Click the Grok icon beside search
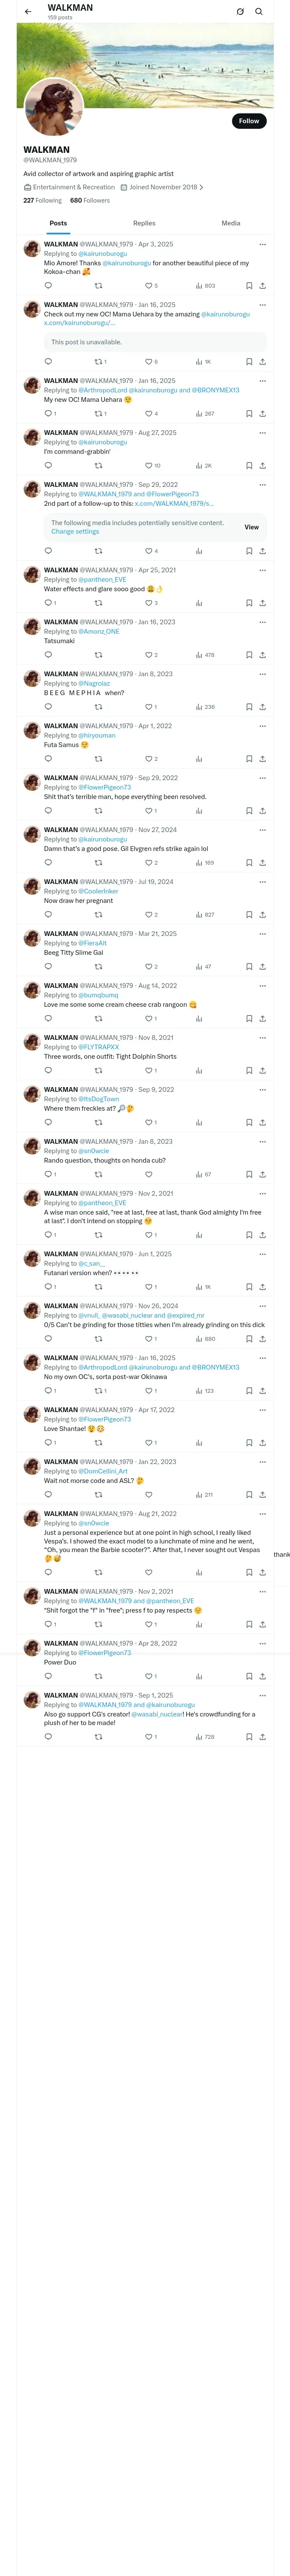290x2576 pixels. (240, 12)
